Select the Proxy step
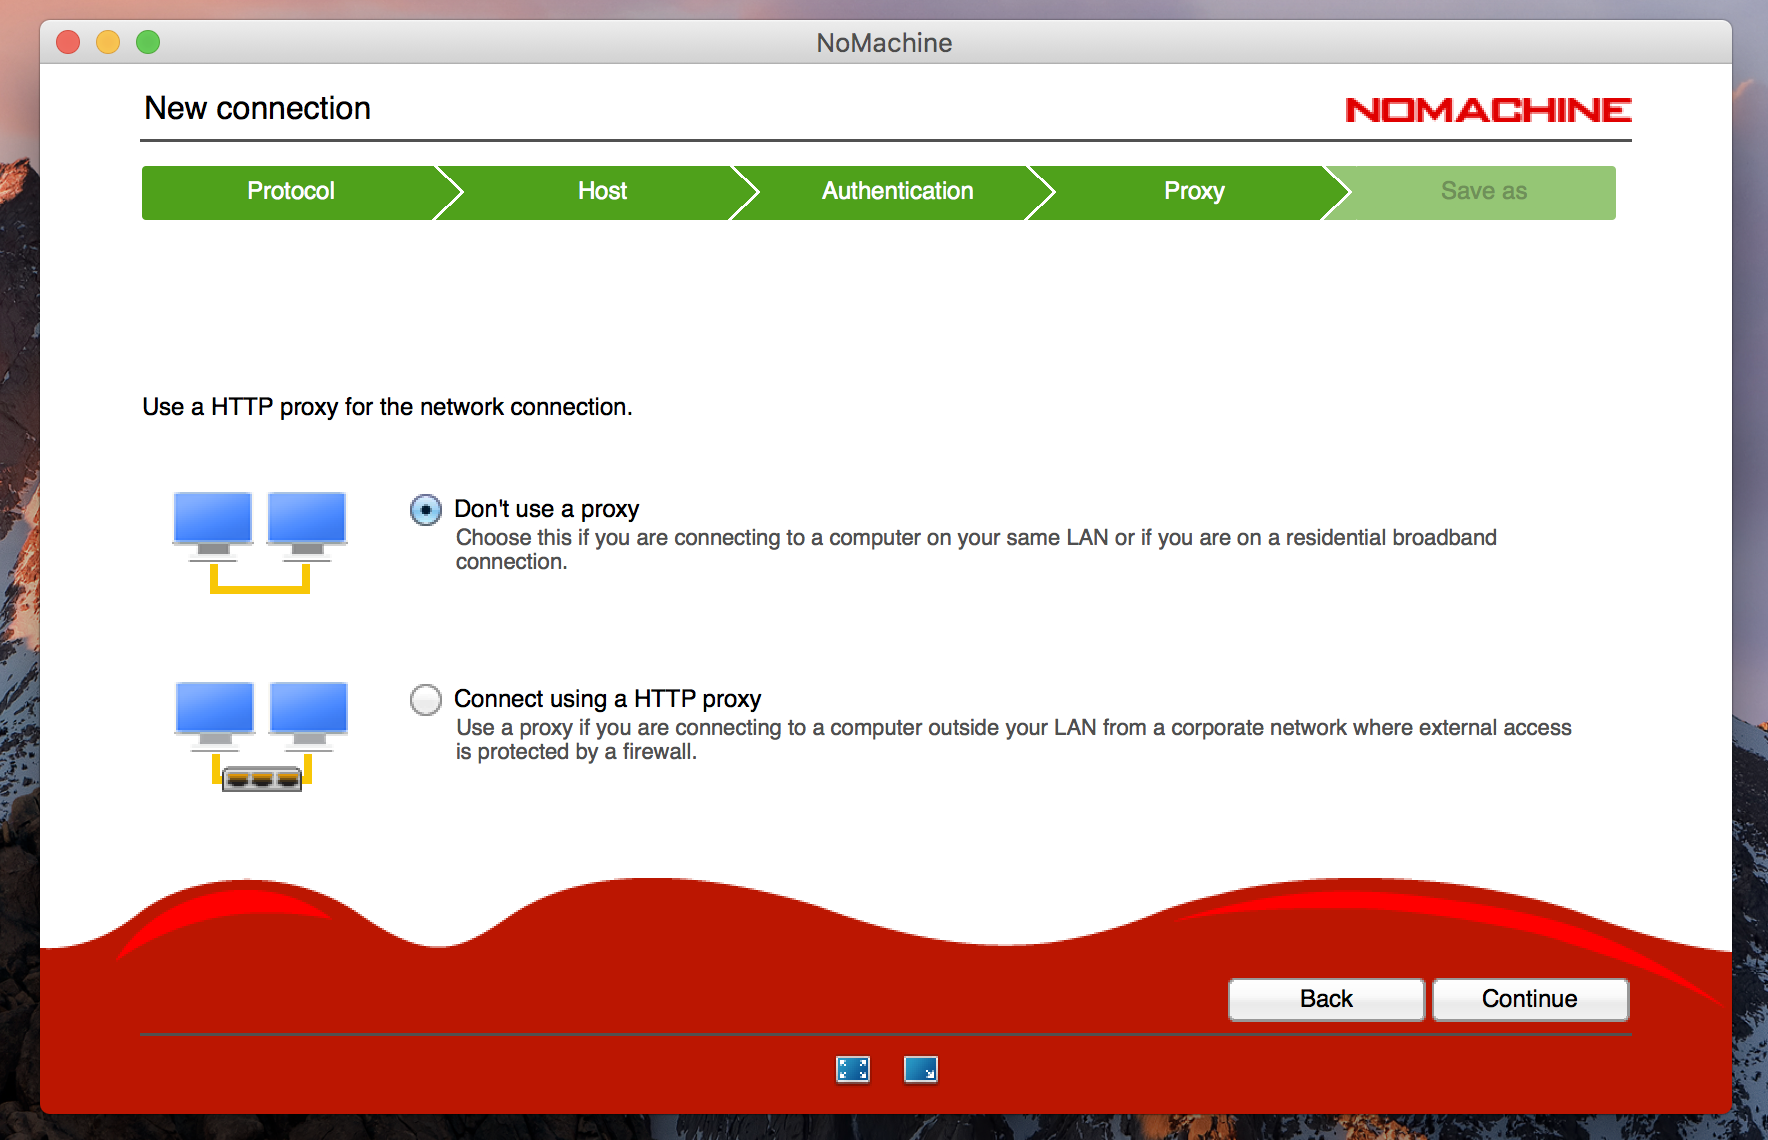The height and width of the screenshot is (1140, 1768). (x=1193, y=192)
